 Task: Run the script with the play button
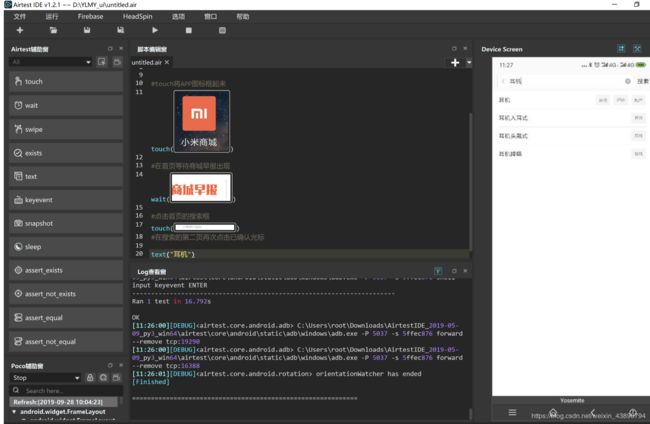tap(155, 30)
